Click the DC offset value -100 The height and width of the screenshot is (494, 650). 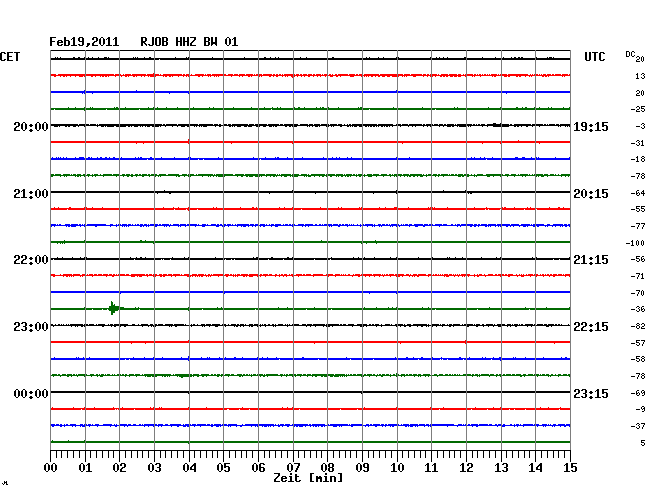tap(635, 243)
